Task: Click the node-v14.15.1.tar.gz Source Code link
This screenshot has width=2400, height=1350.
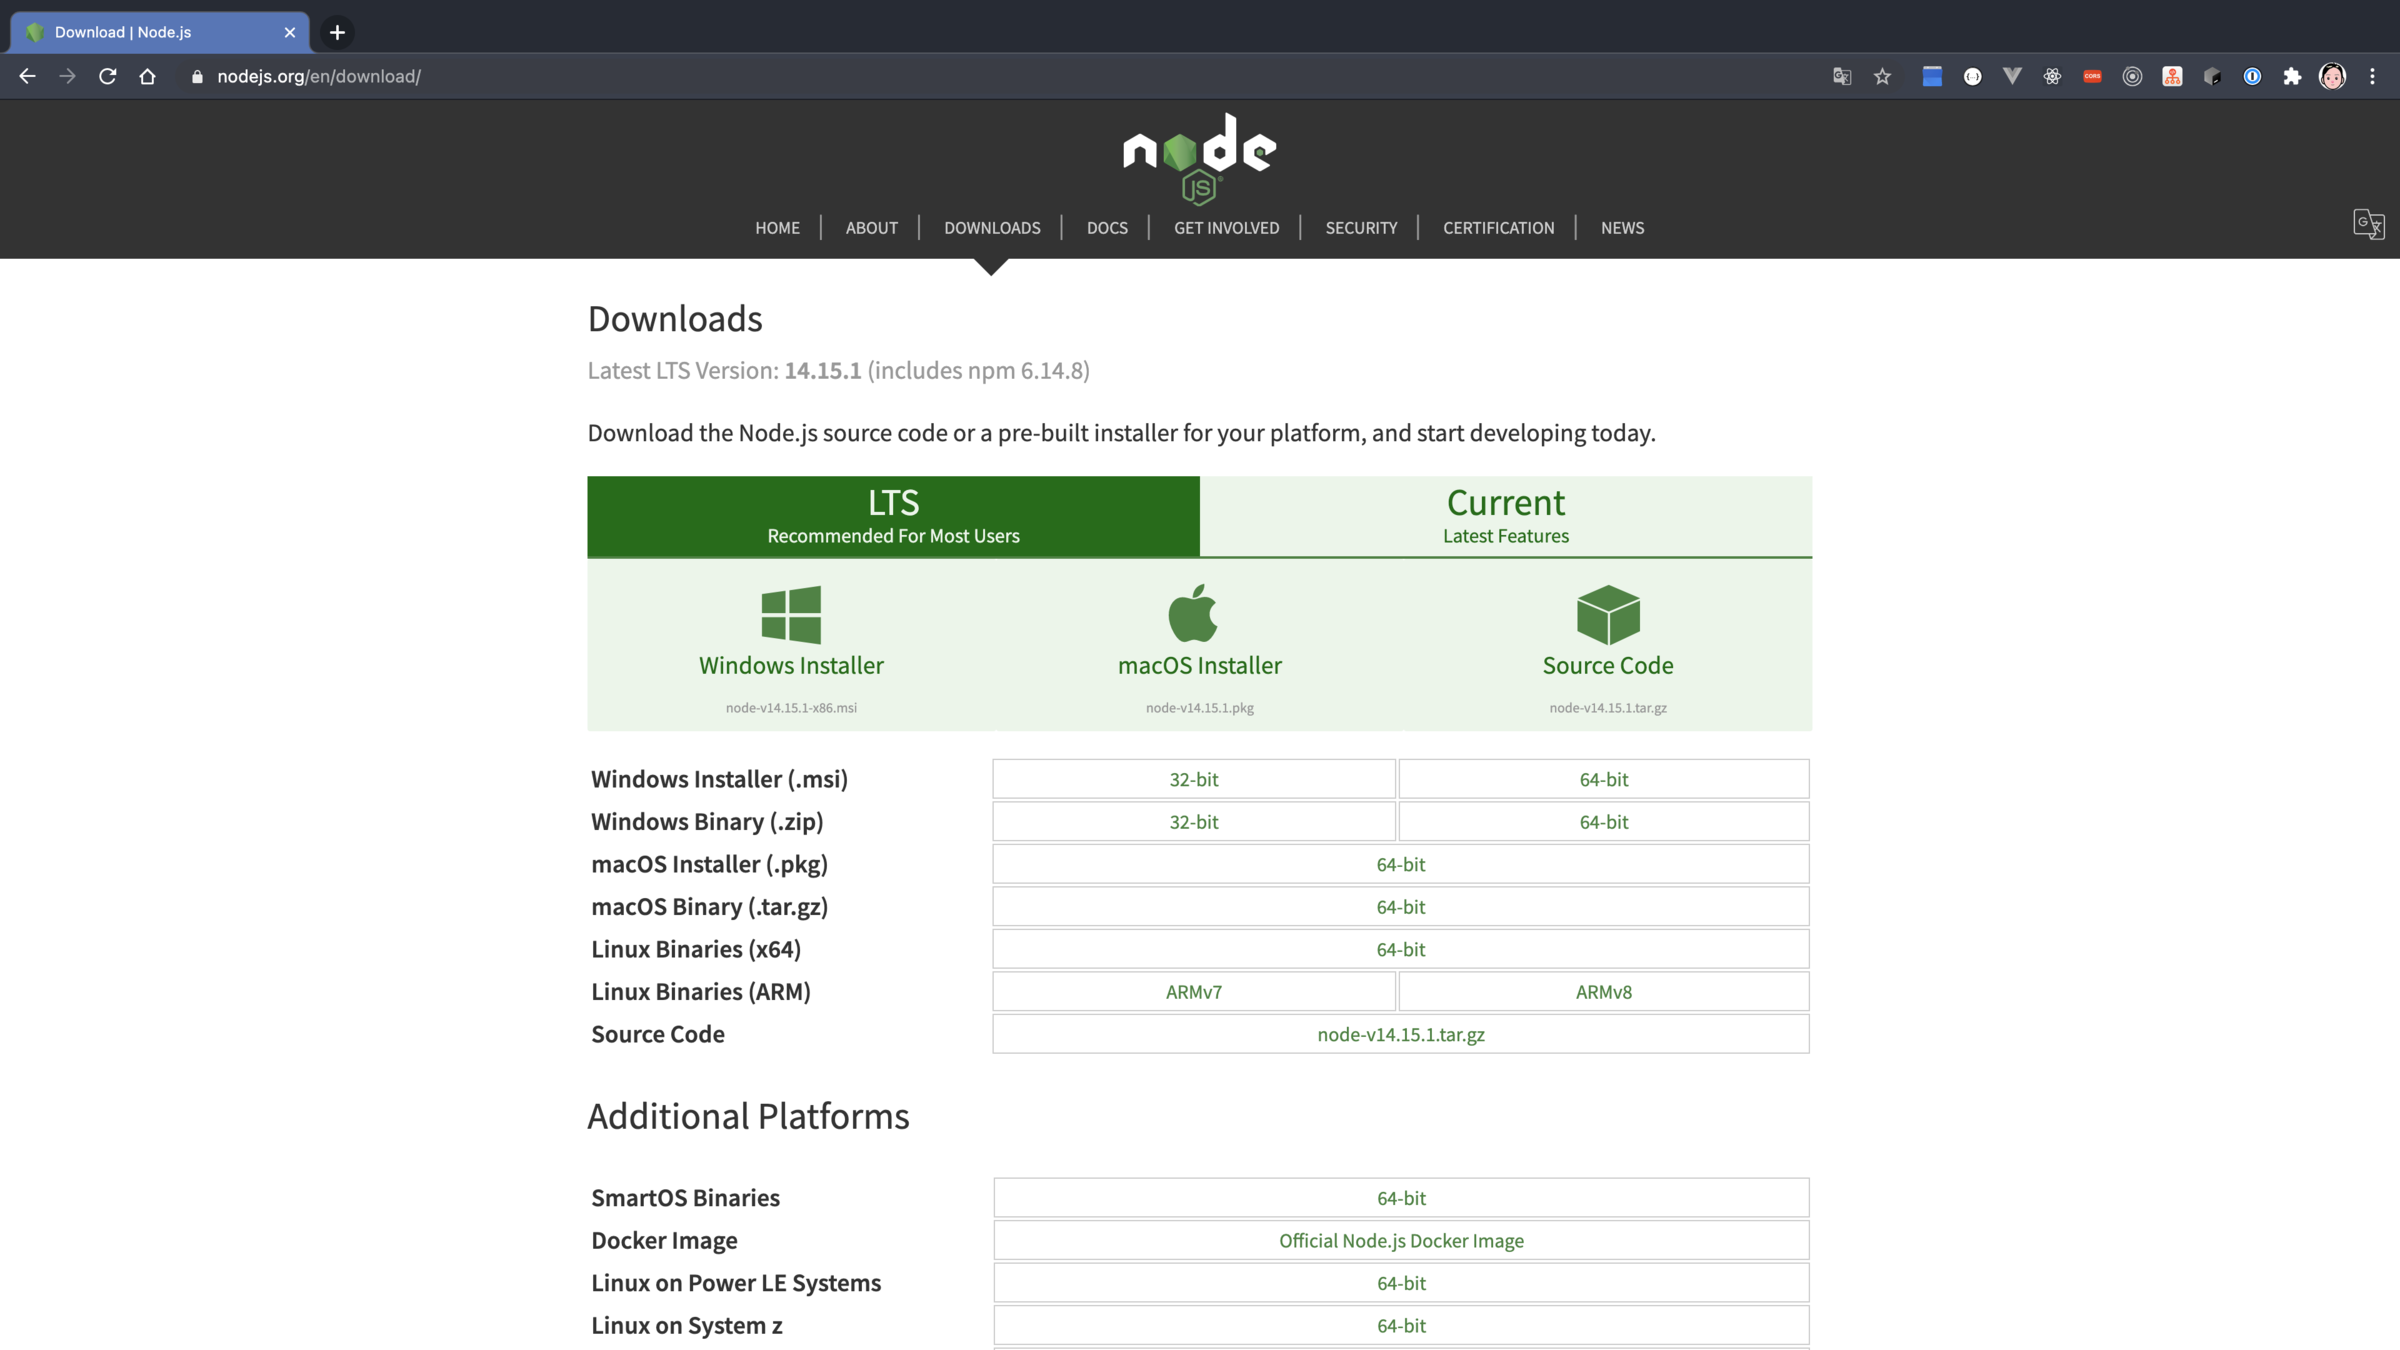Action: [1400, 1034]
